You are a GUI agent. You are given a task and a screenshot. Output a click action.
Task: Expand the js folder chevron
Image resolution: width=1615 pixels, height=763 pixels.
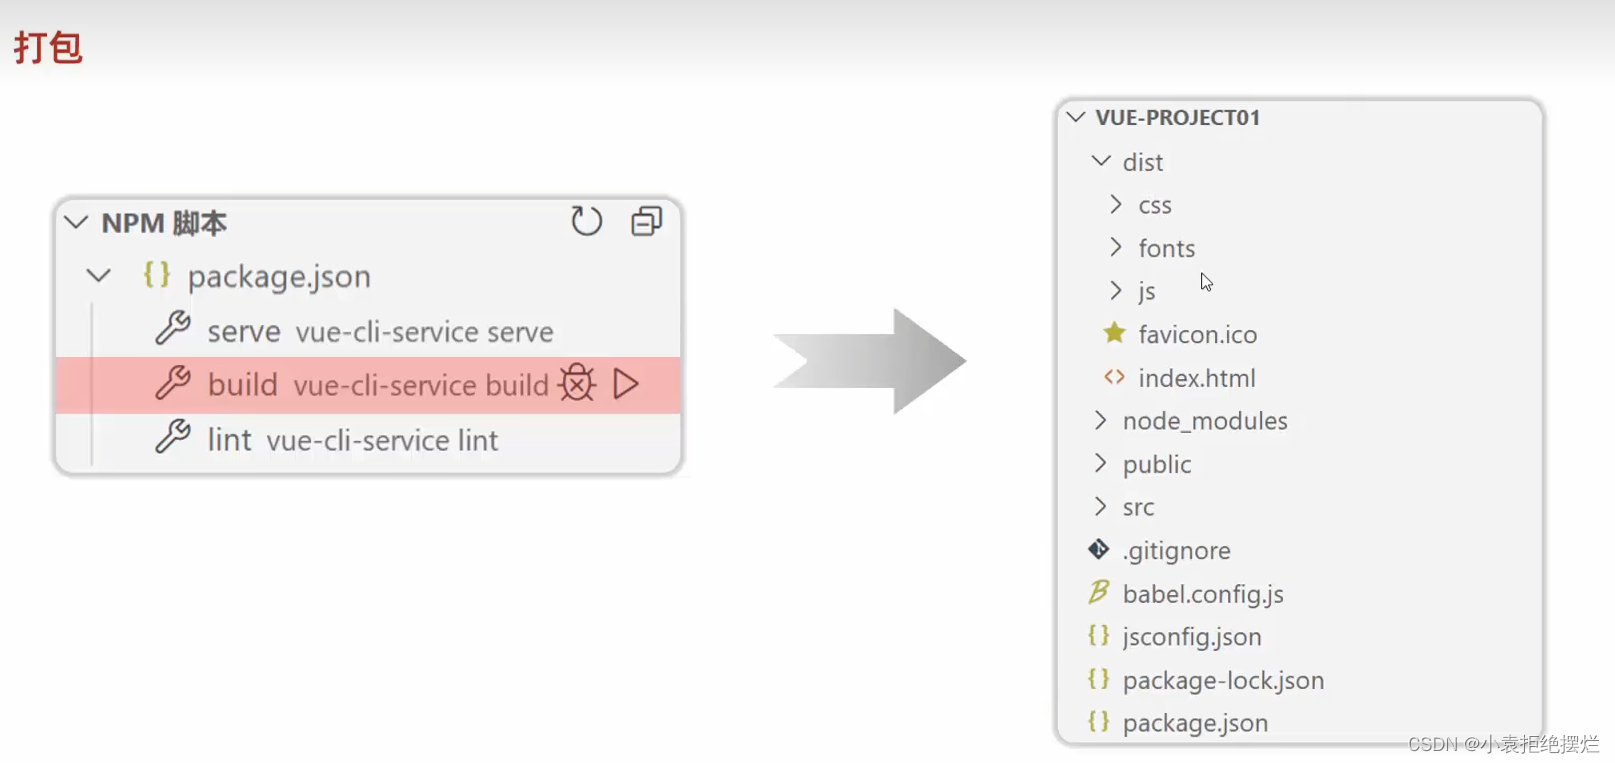1116,290
